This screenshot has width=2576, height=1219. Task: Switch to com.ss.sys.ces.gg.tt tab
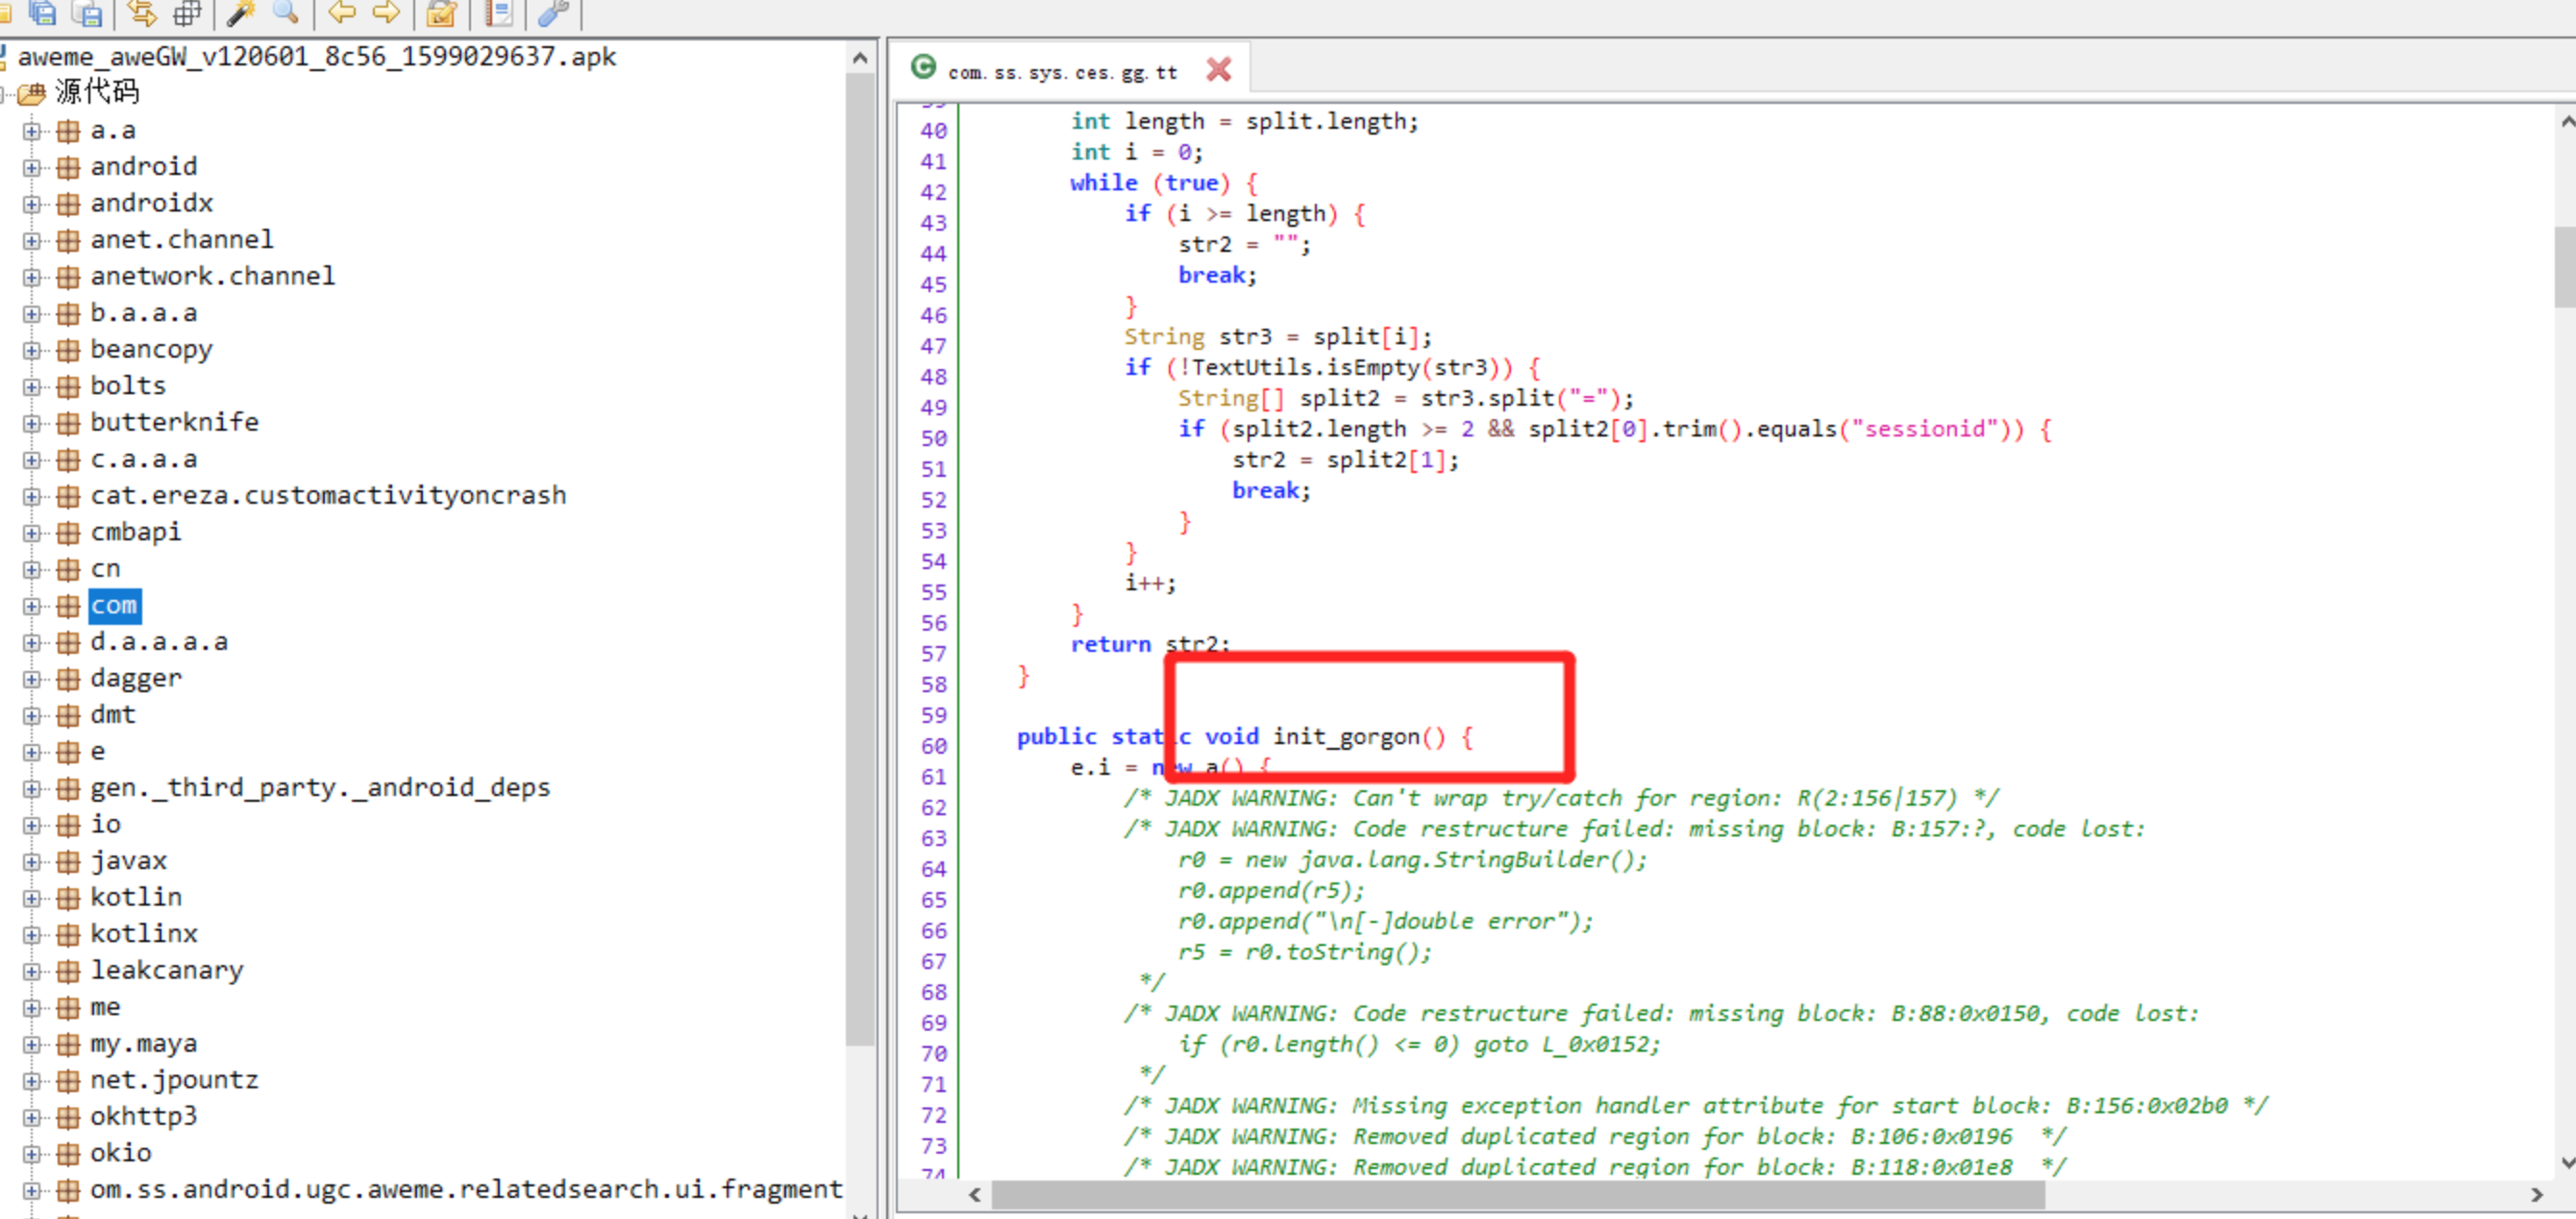1061,72
